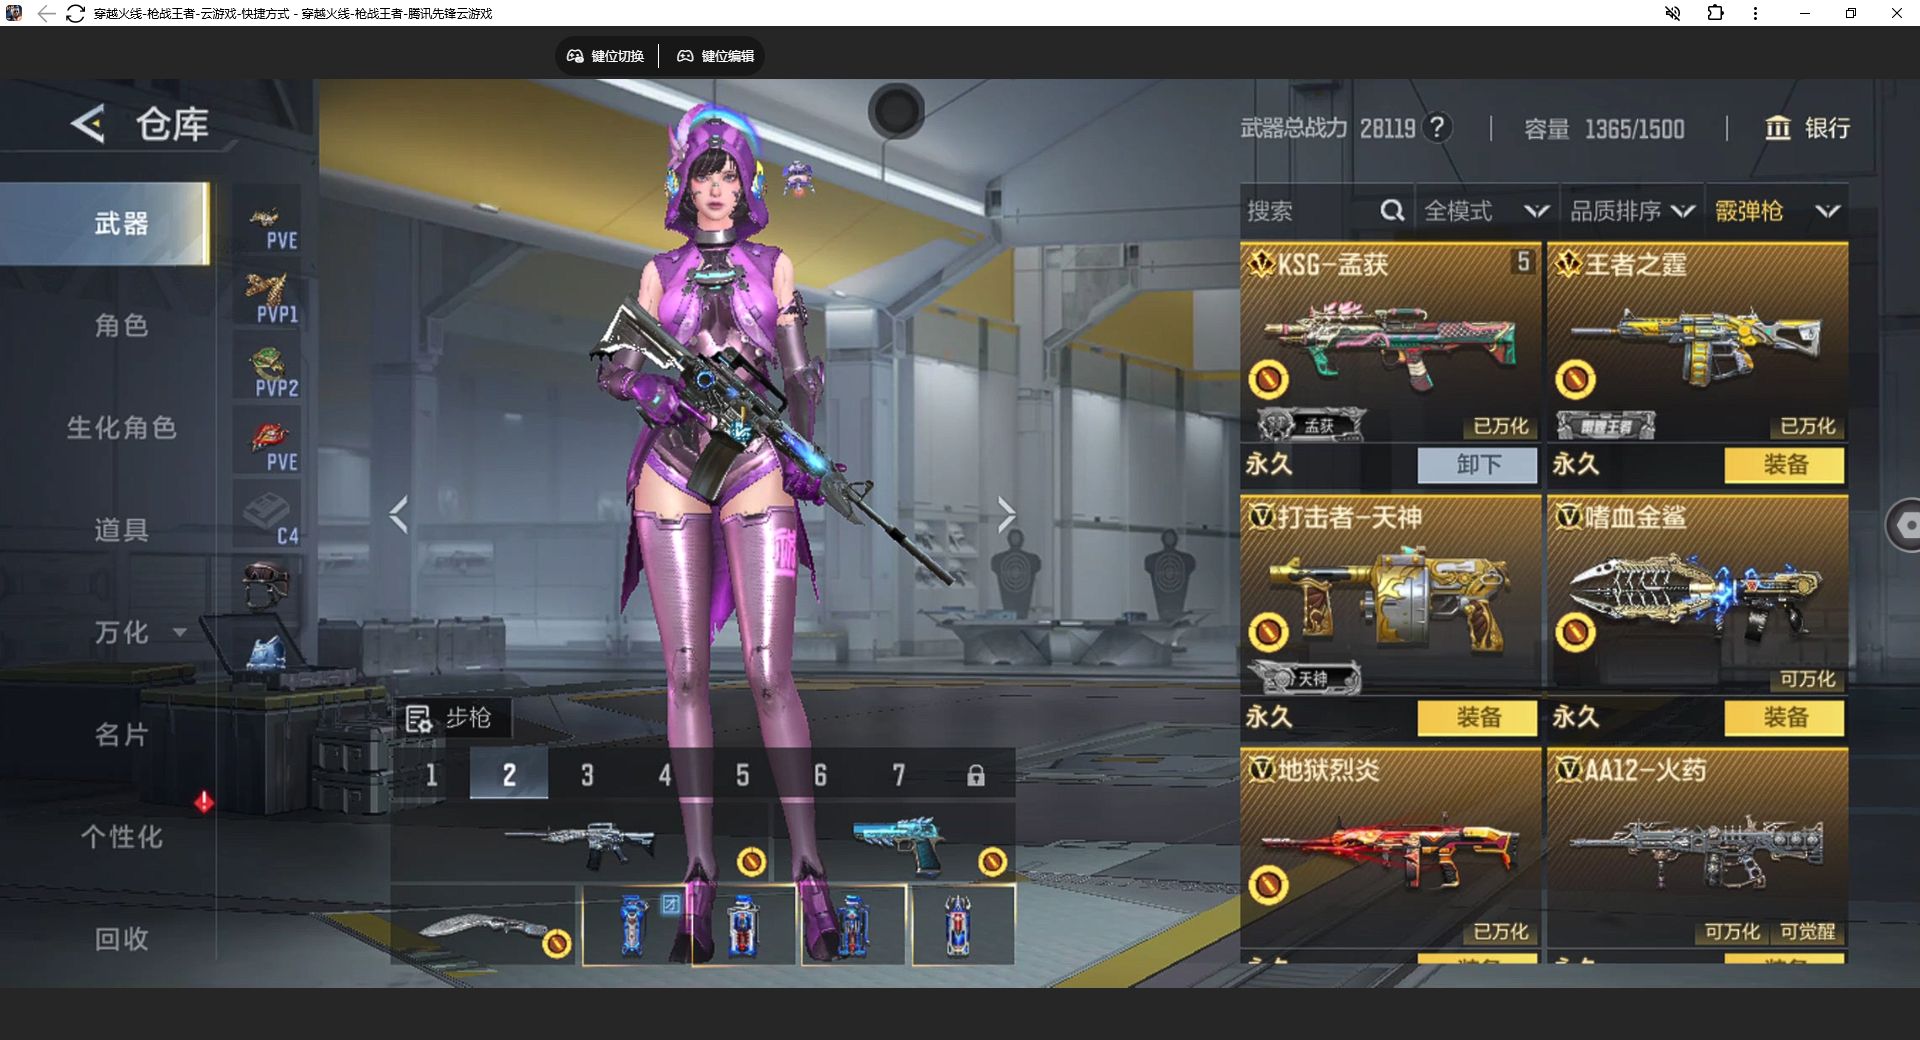Unequip KSG-孟获 with 卸下 button
The width and height of the screenshot is (1920, 1040).
coord(1478,465)
